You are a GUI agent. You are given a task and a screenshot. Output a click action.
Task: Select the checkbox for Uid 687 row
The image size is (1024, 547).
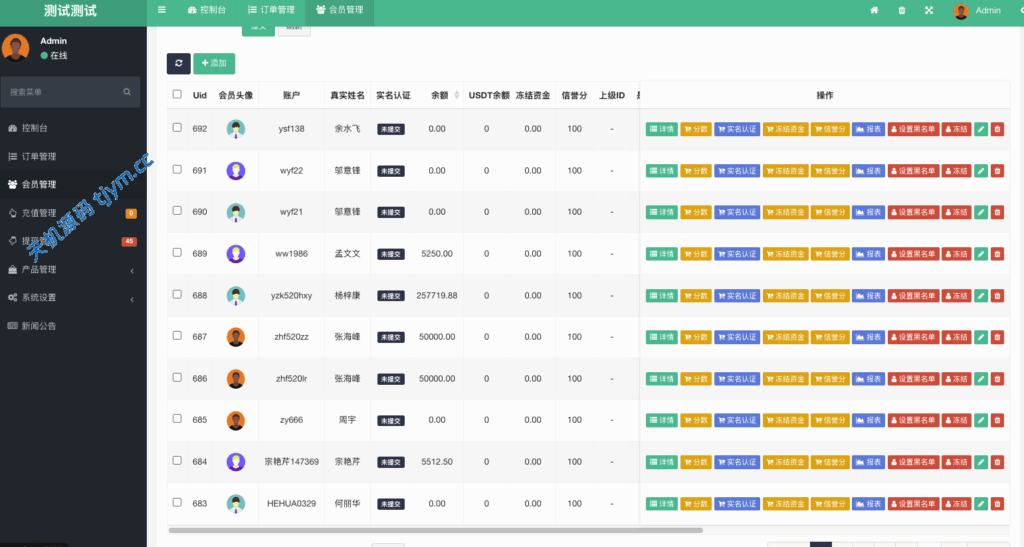click(177, 336)
